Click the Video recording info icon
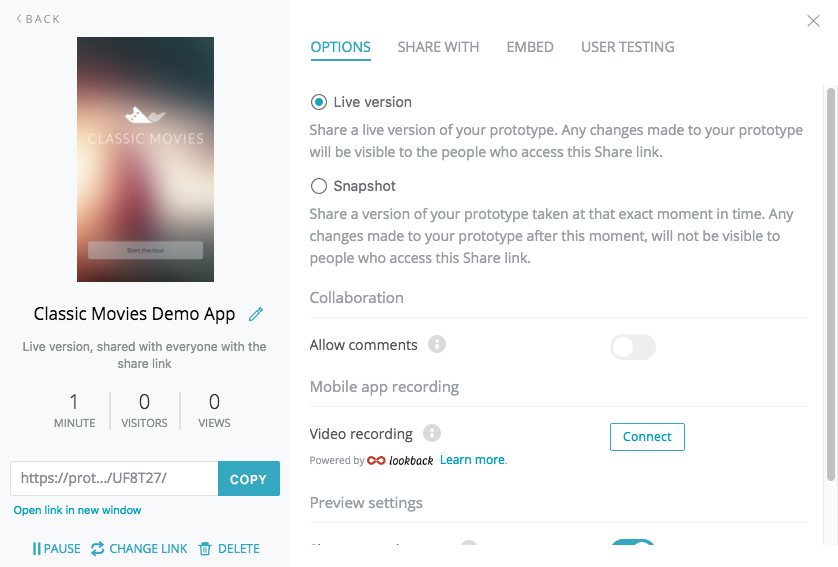Screen dimensions: 838x567 coord(432,434)
